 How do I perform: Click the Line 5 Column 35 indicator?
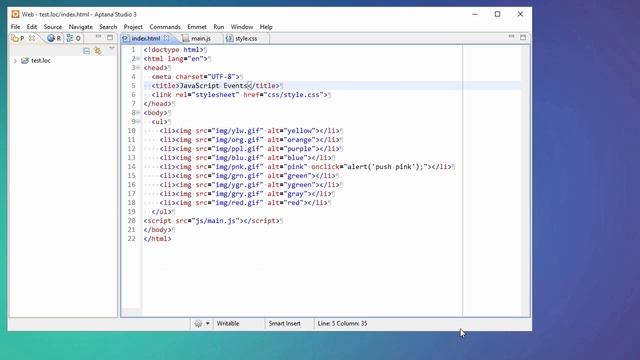click(x=342, y=324)
